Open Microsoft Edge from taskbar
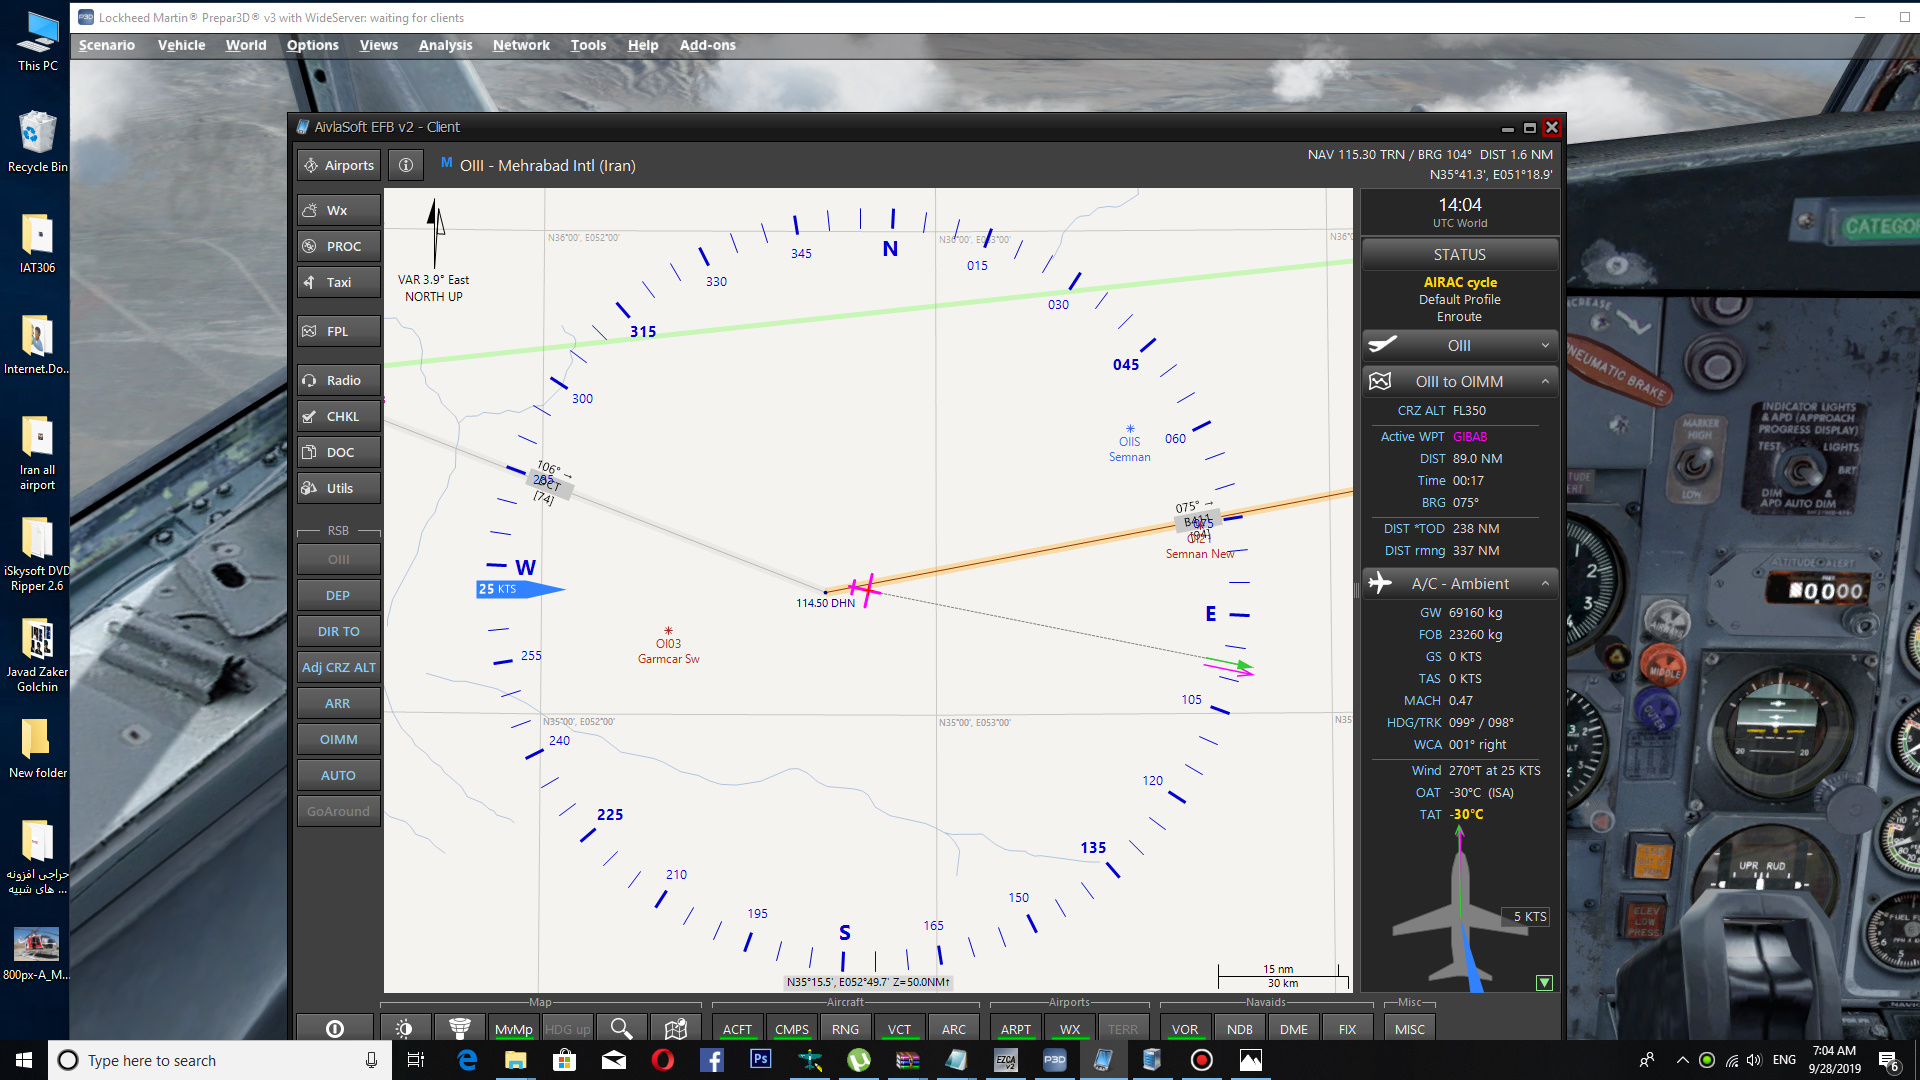This screenshot has width=1920, height=1080. [x=466, y=1060]
